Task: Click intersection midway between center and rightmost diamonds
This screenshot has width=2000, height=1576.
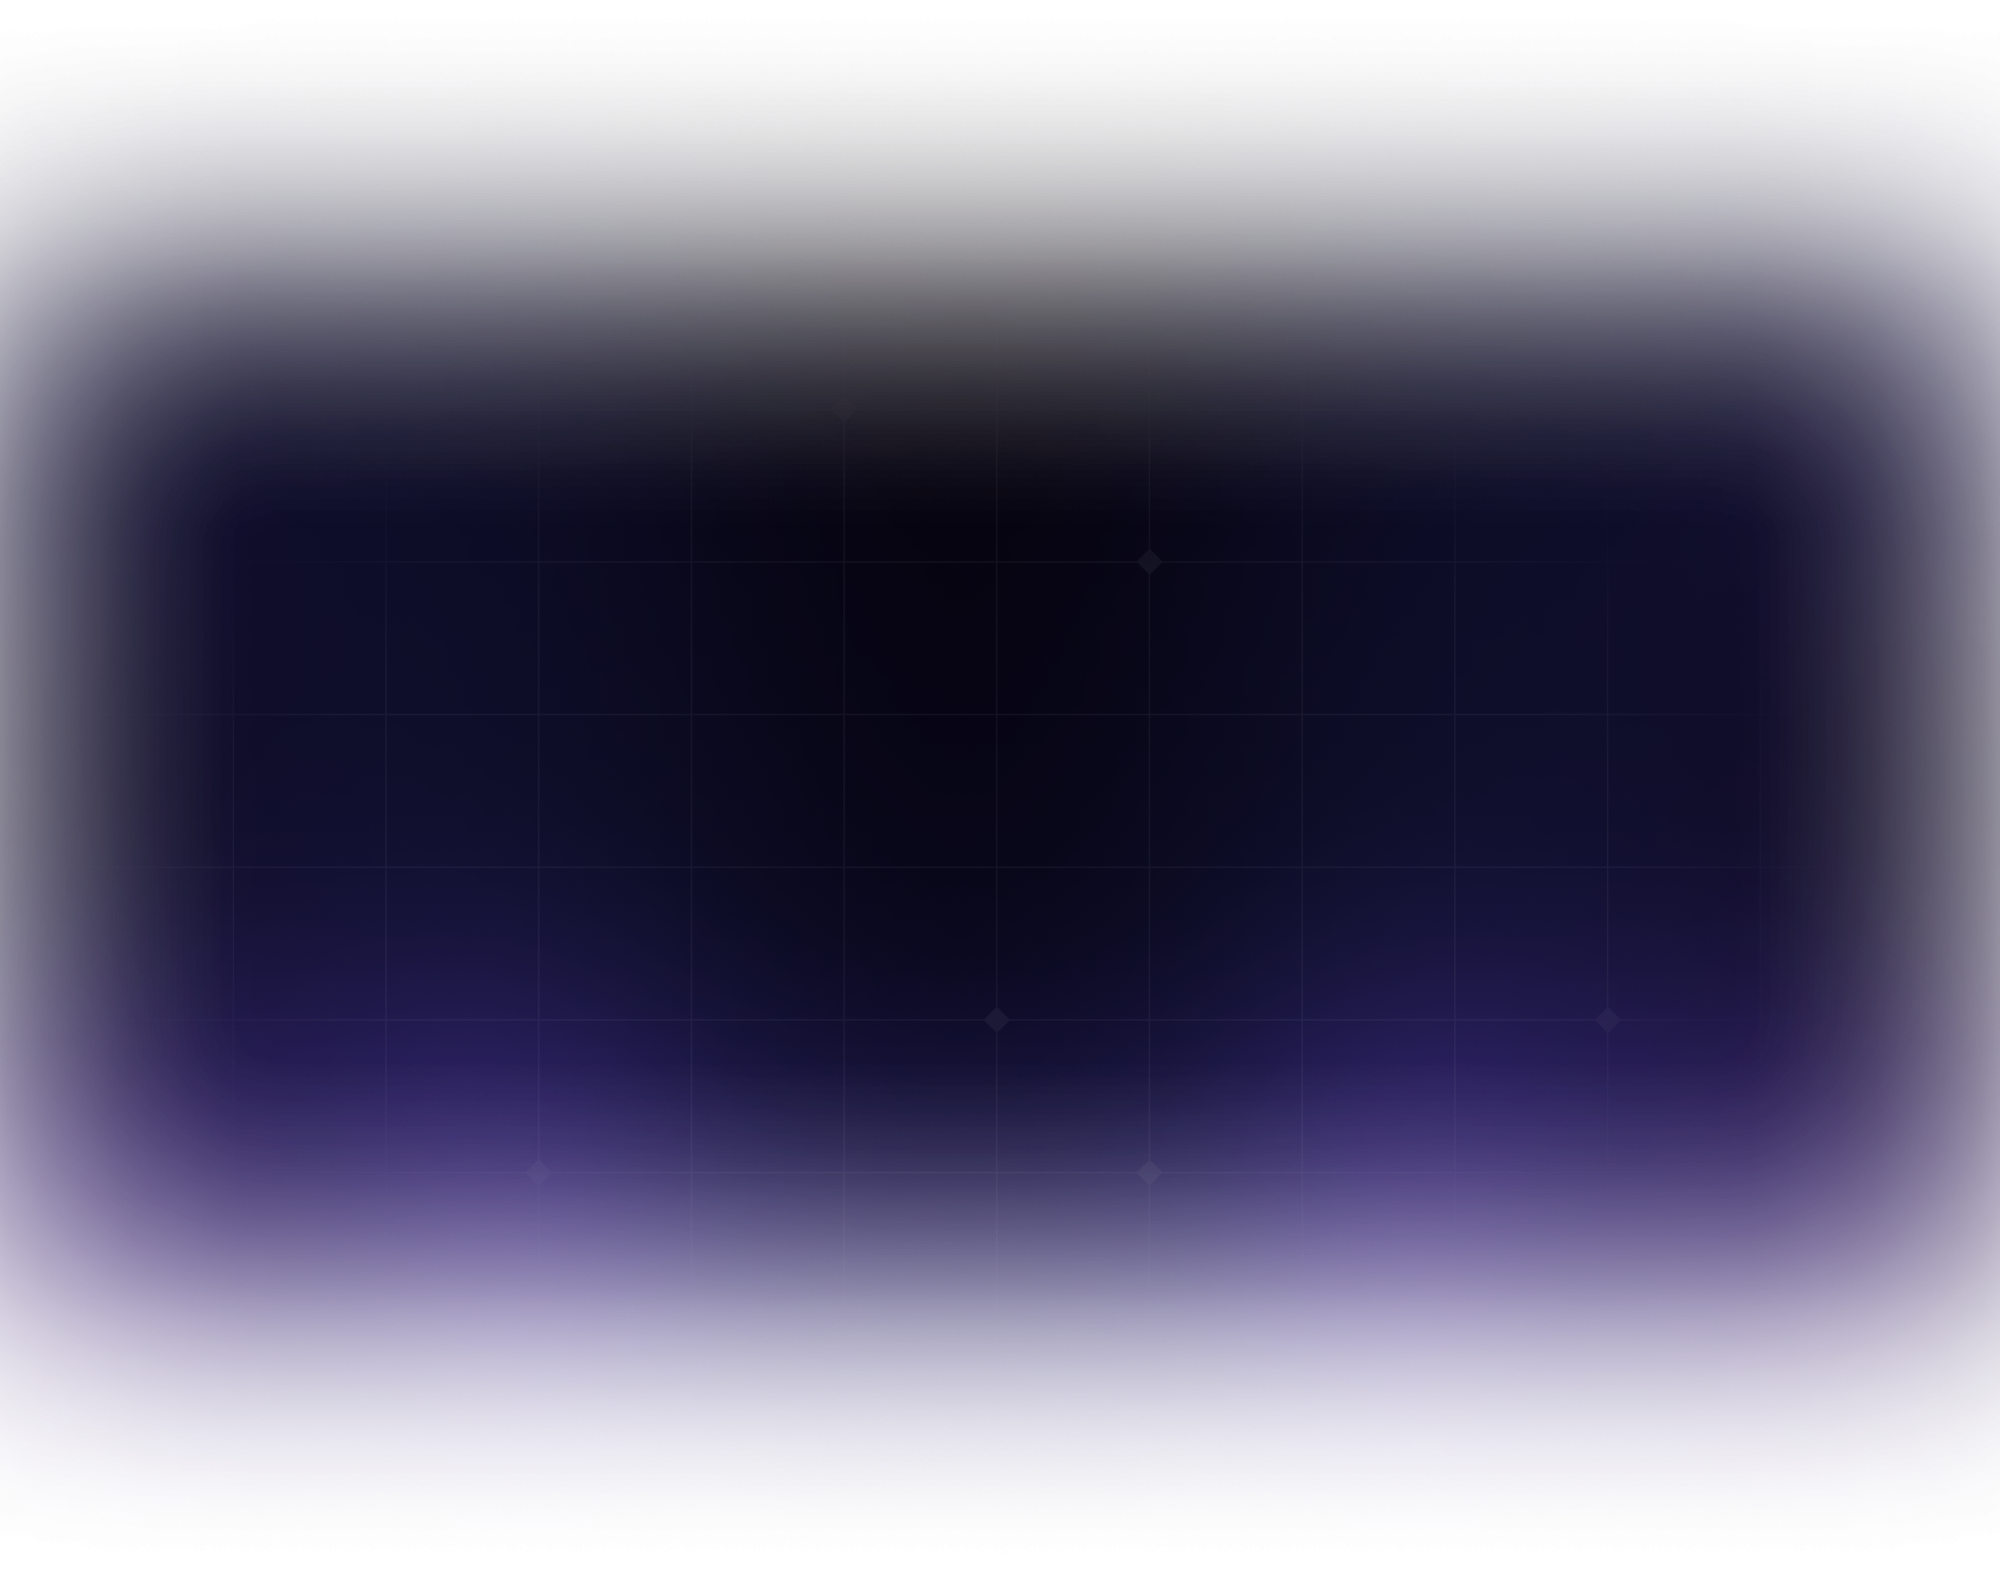Action: point(1302,1020)
